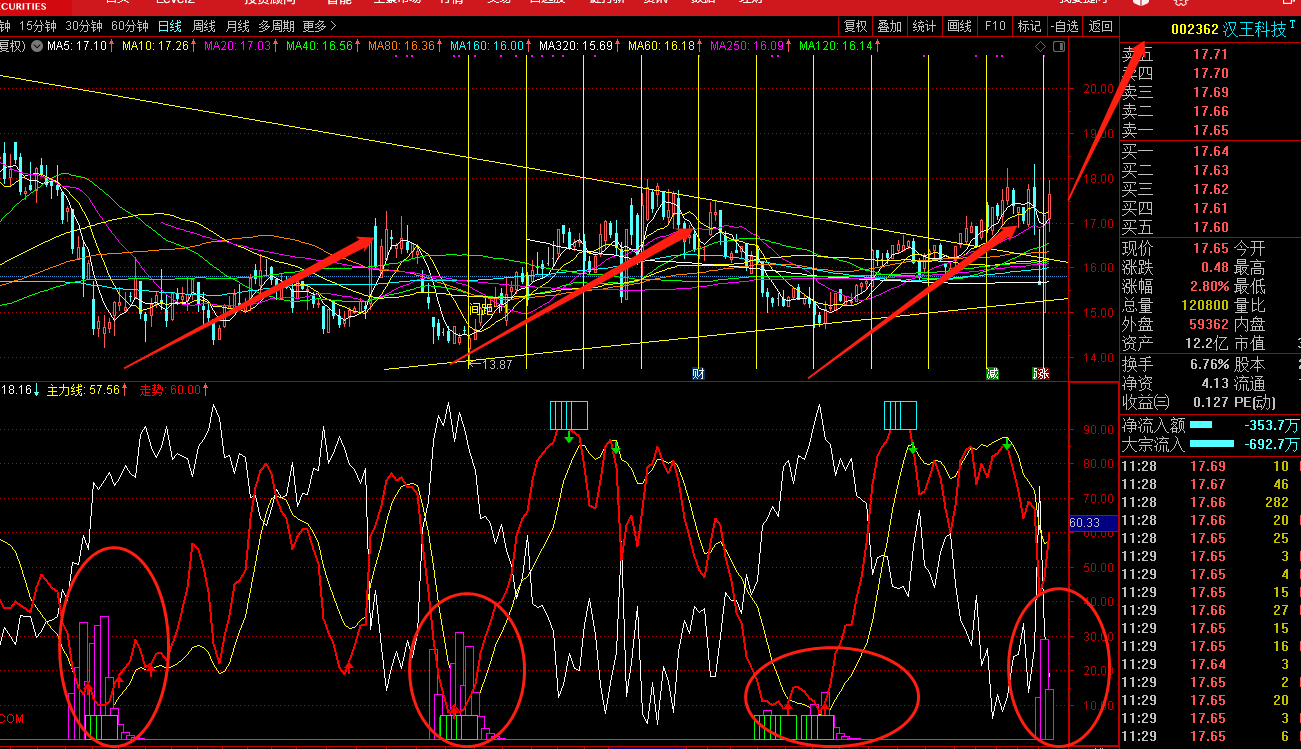
Task: Click the green 减 marker on the chart
Action: click(992, 374)
